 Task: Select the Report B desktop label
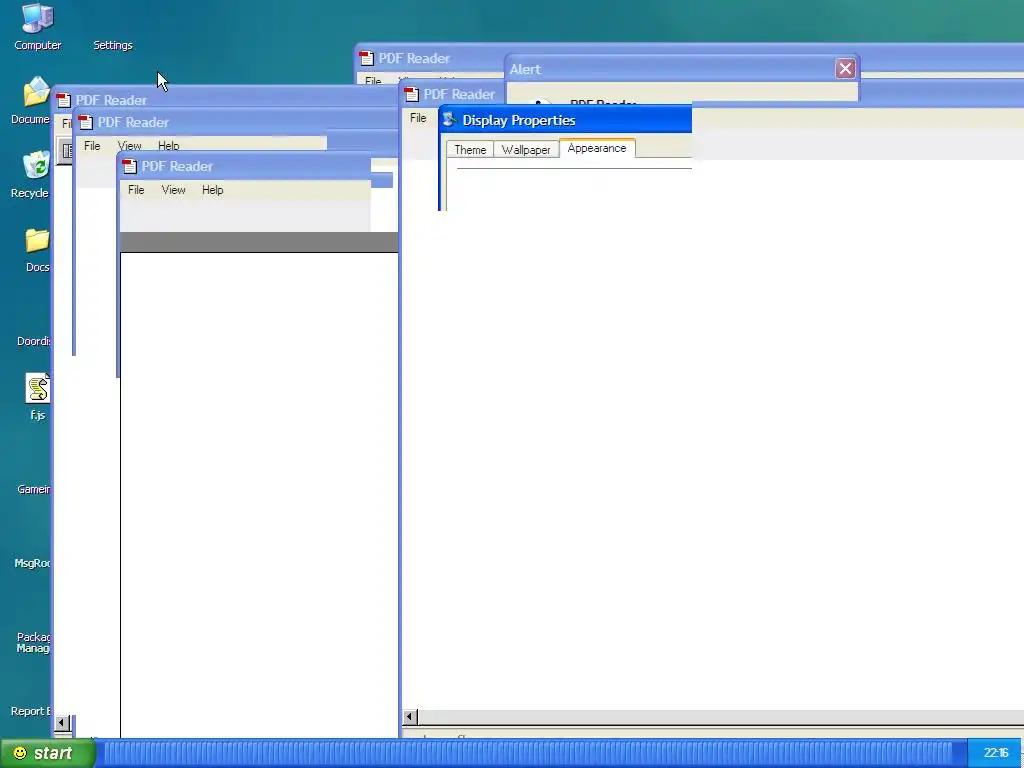[x=31, y=711]
